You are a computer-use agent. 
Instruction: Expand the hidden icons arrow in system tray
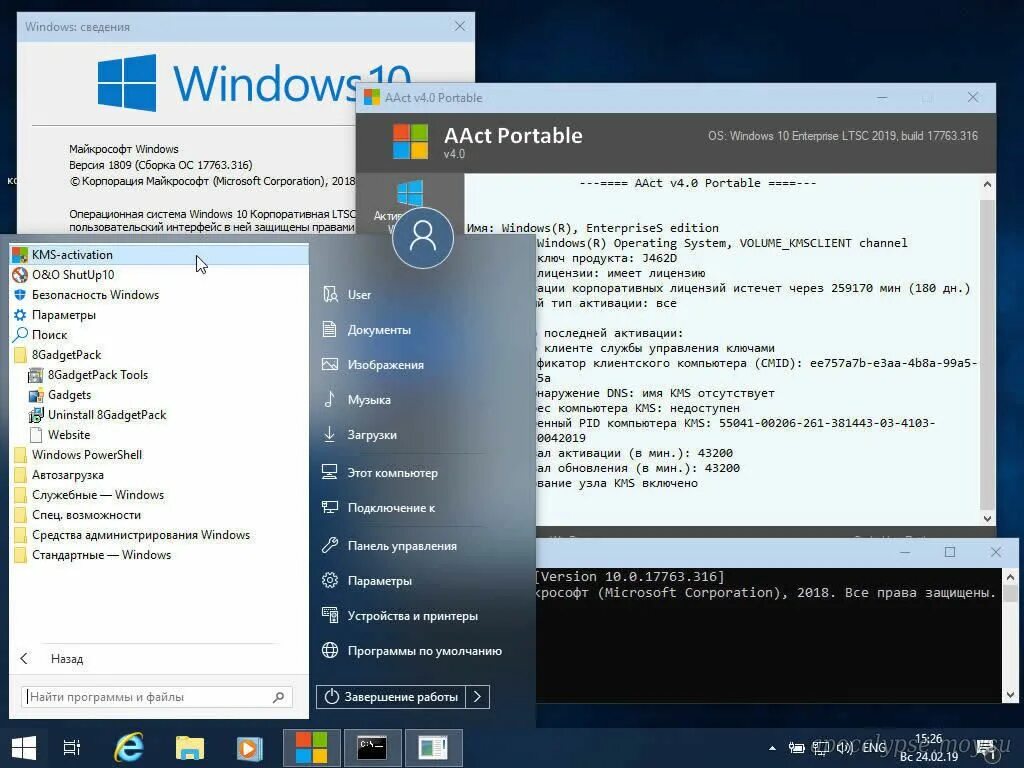pyautogui.click(x=770, y=747)
